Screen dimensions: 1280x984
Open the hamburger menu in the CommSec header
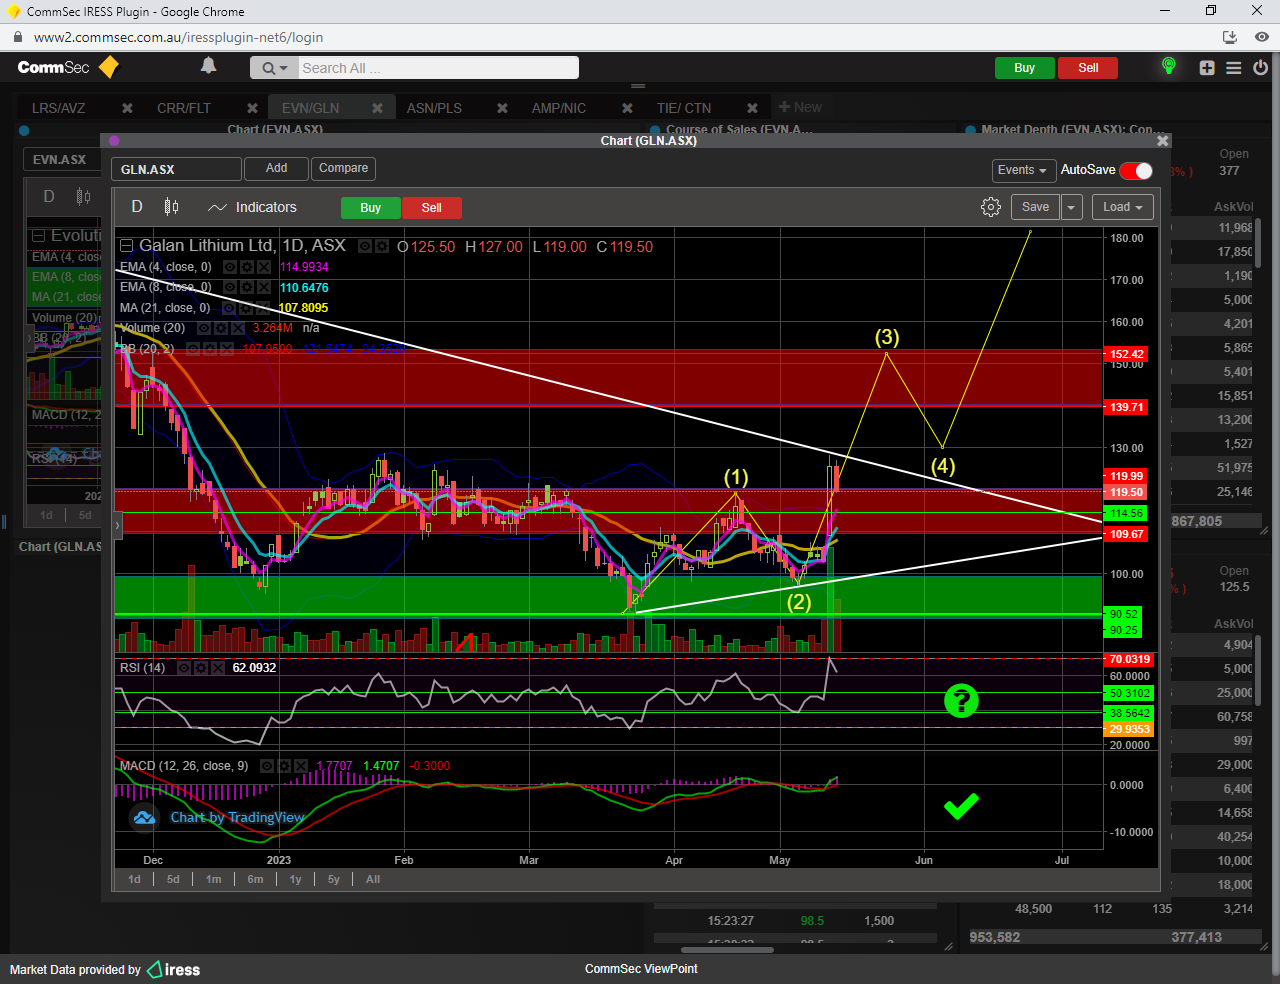point(1234,68)
